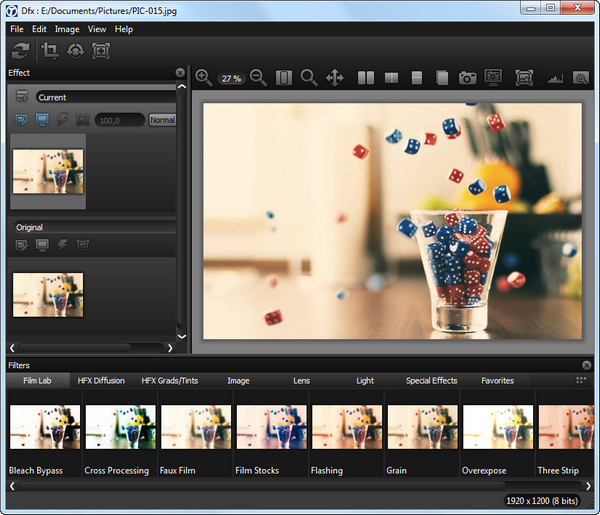Select the Pan (four-arrow) tool
Screen dimensions: 600x515
tap(335, 77)
